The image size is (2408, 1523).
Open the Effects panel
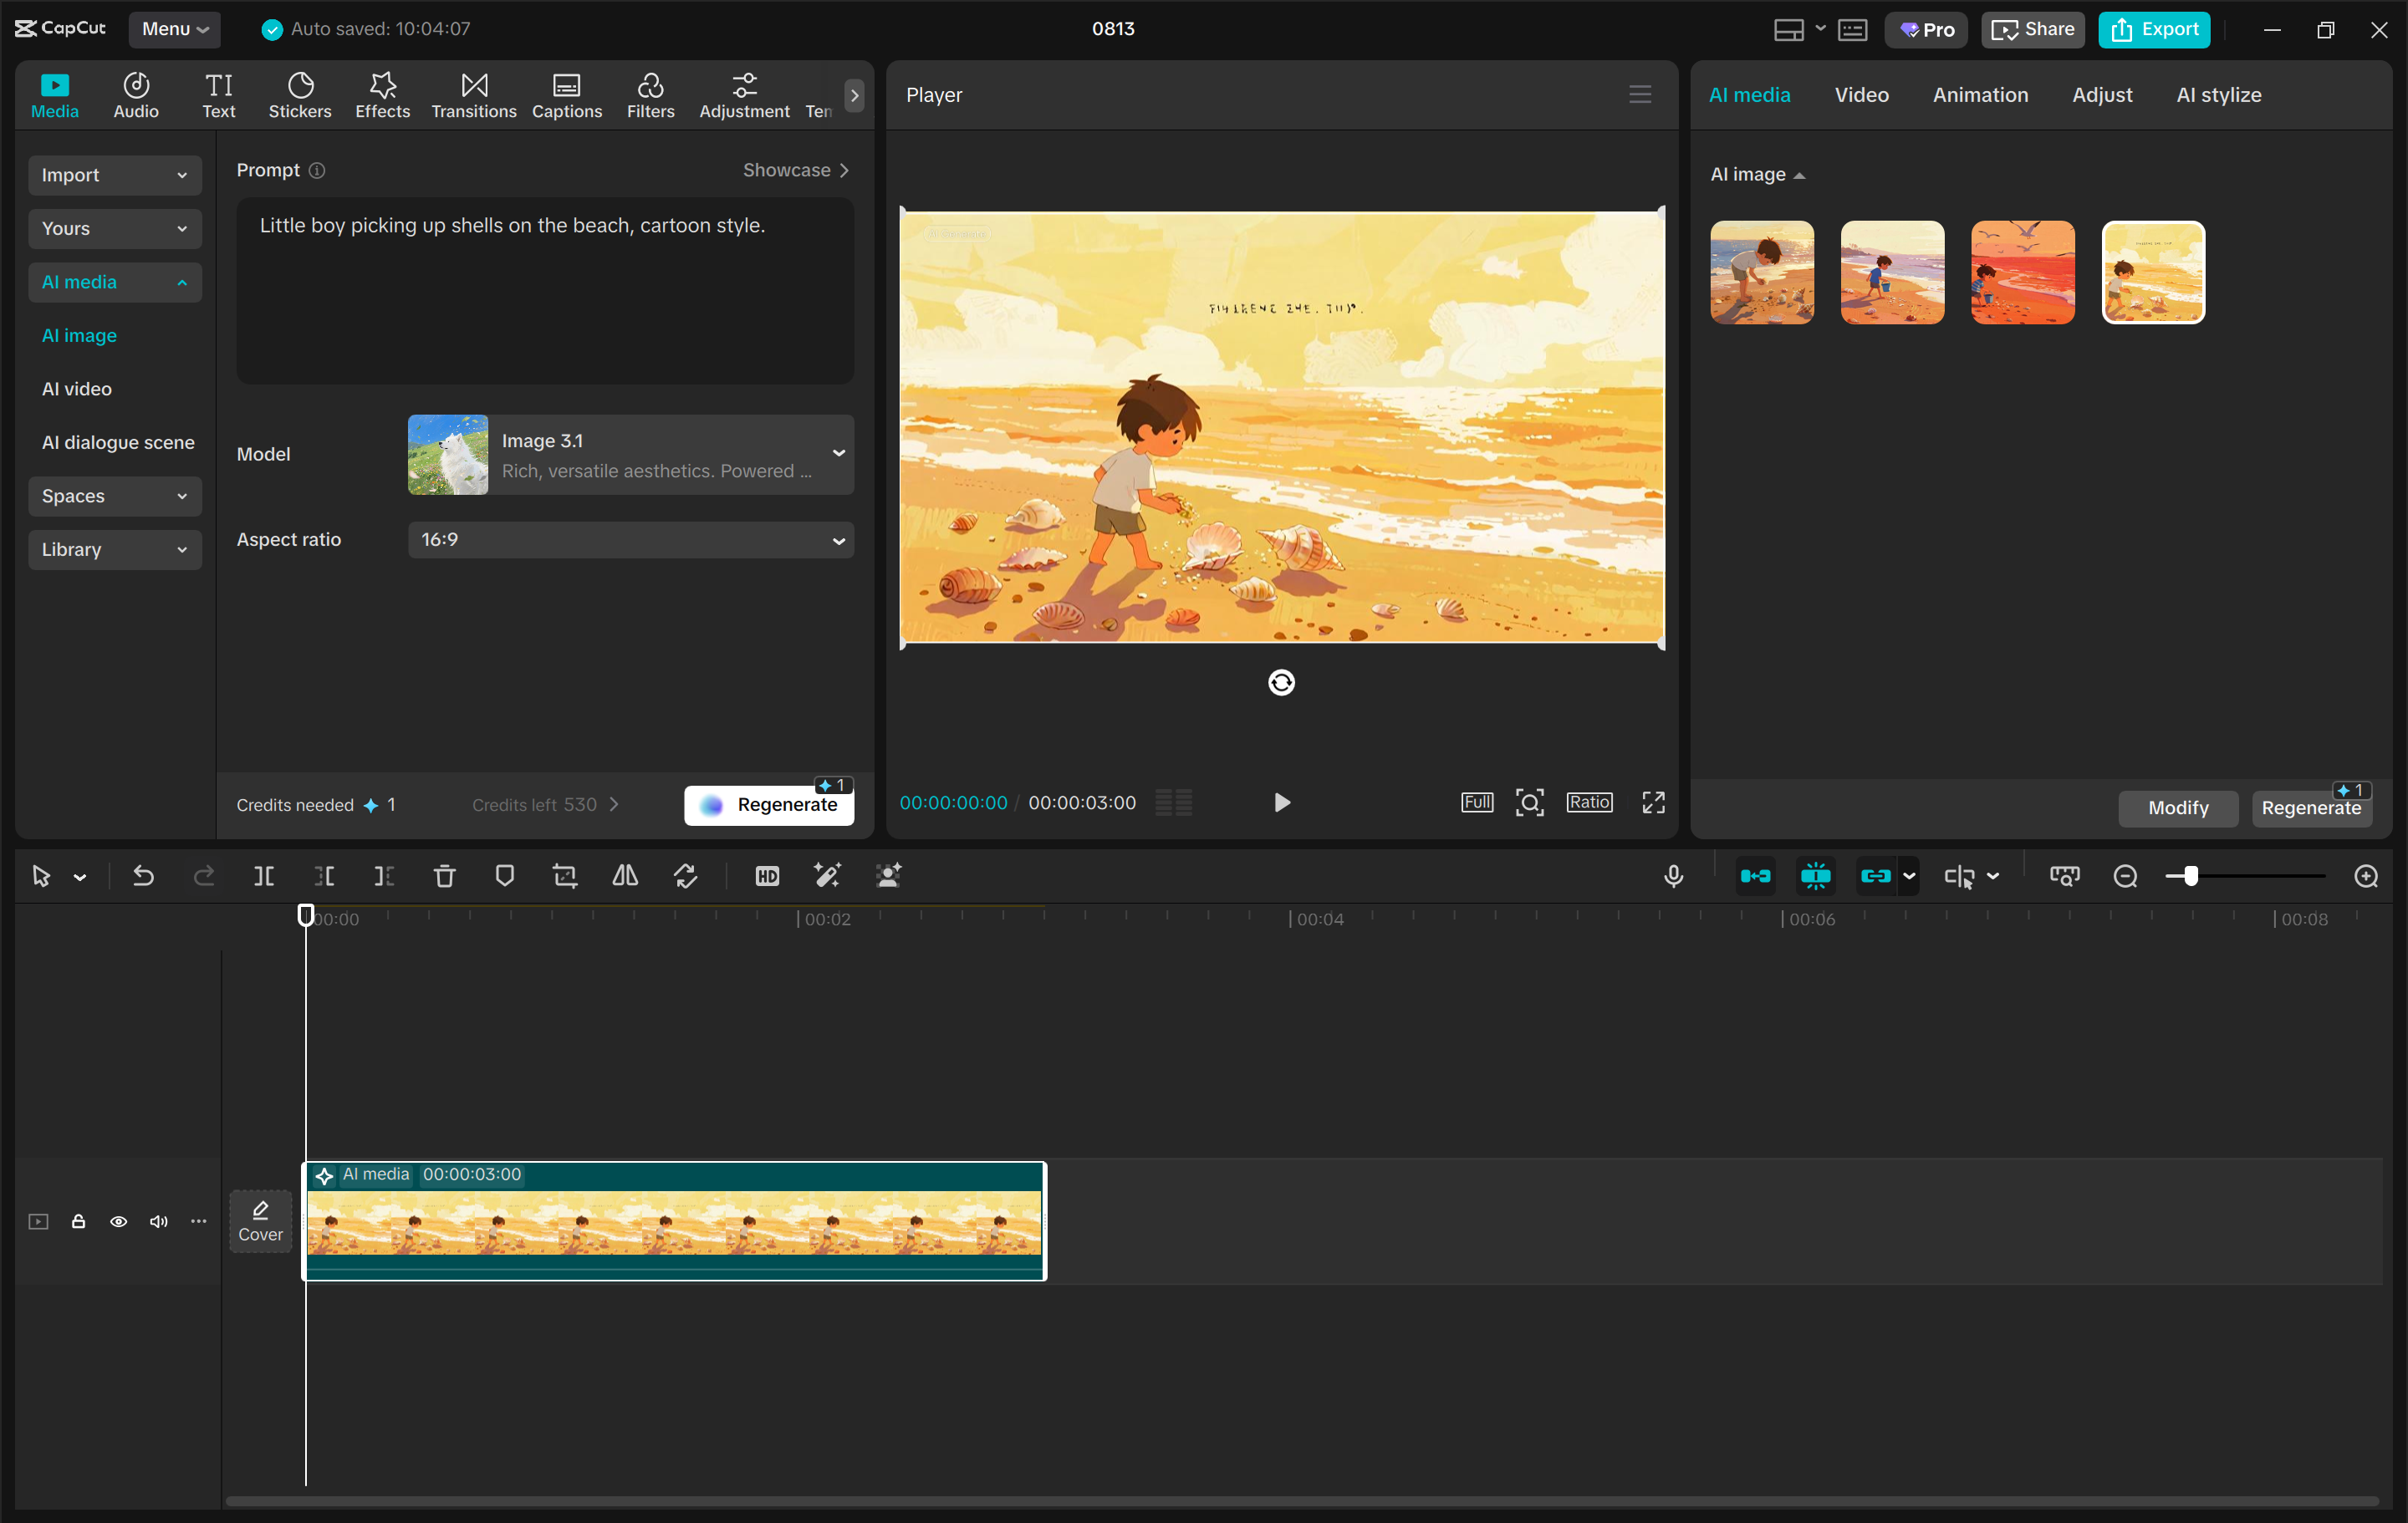[383, 96]
